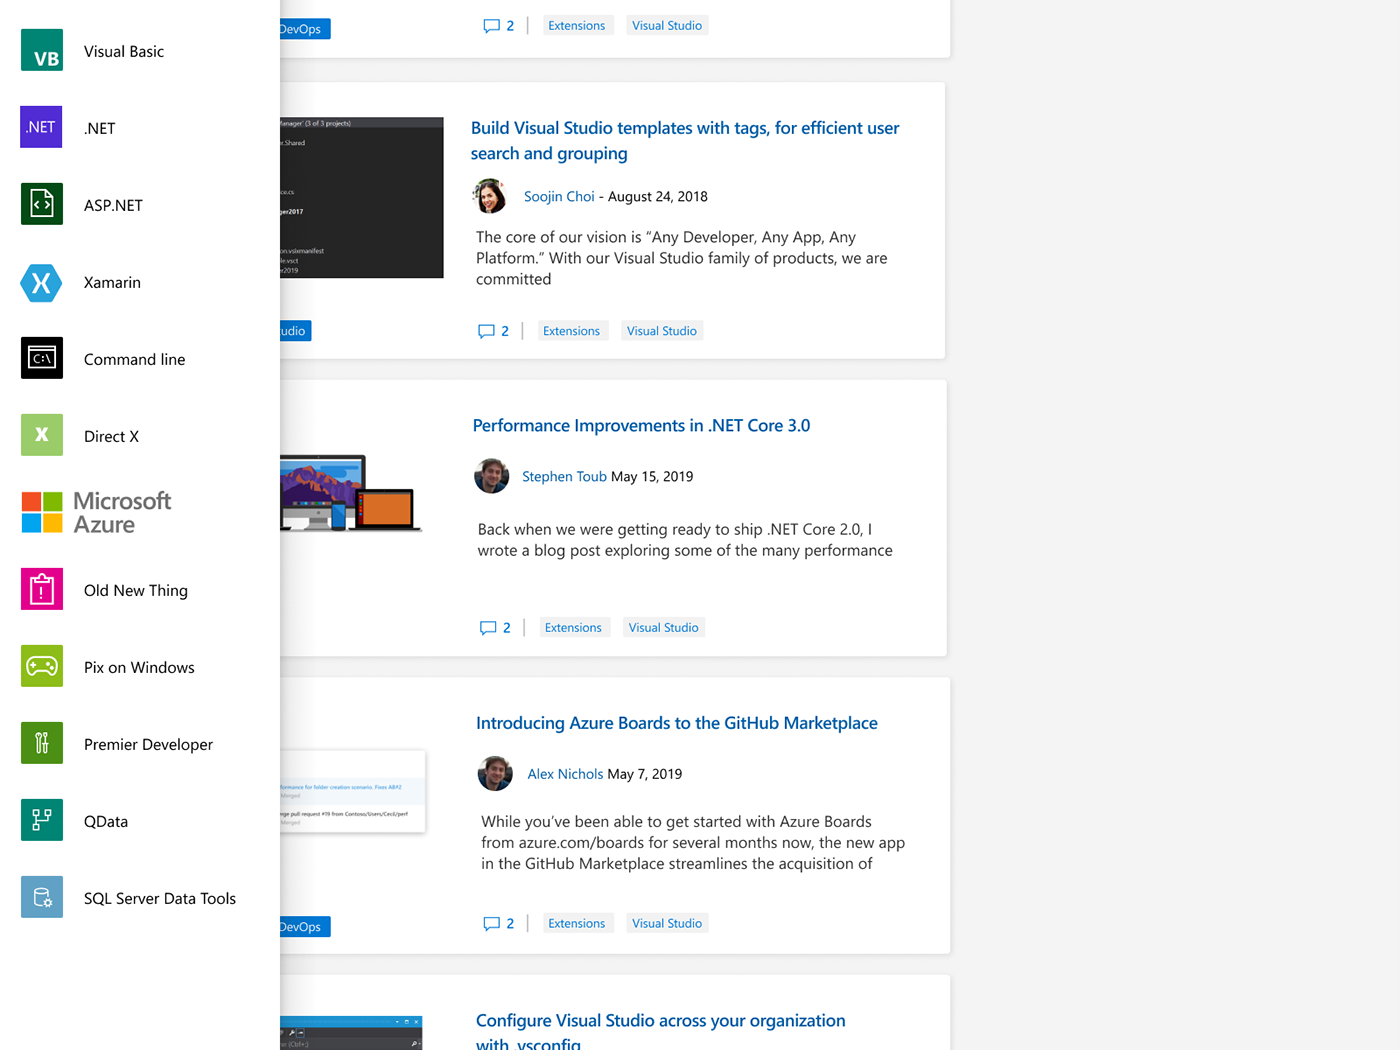The height and width of the screenshot is (1050, 1400).
Task: Open Soojin Choi's avatar photo
Action: pyautogui.click(x=490, y=196)
